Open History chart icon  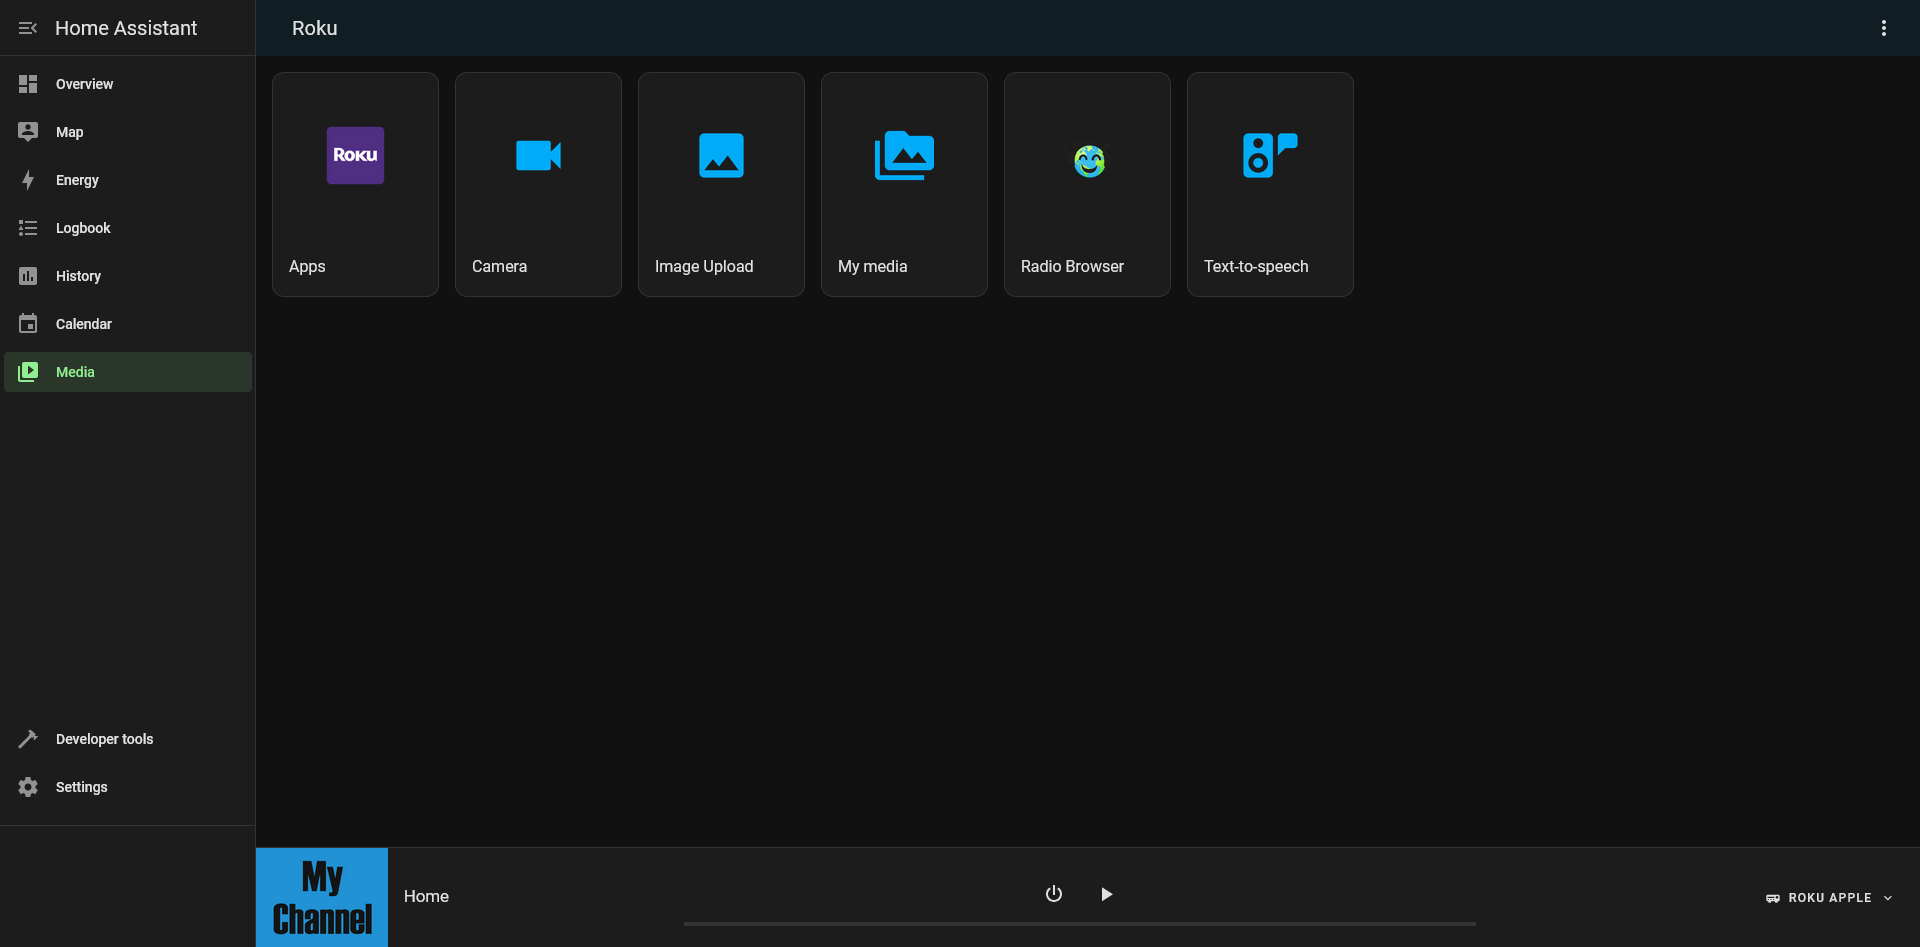[28, 276]
